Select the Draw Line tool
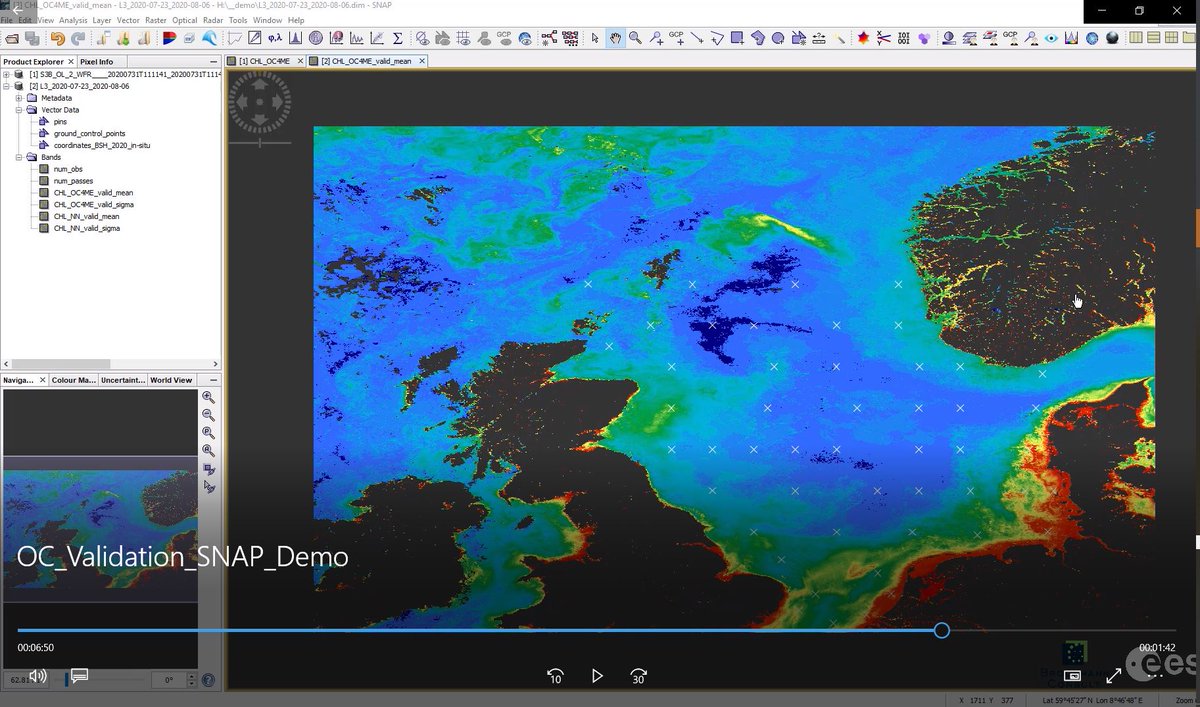This screenshot has height=707, width=1200. coord(696,38)
